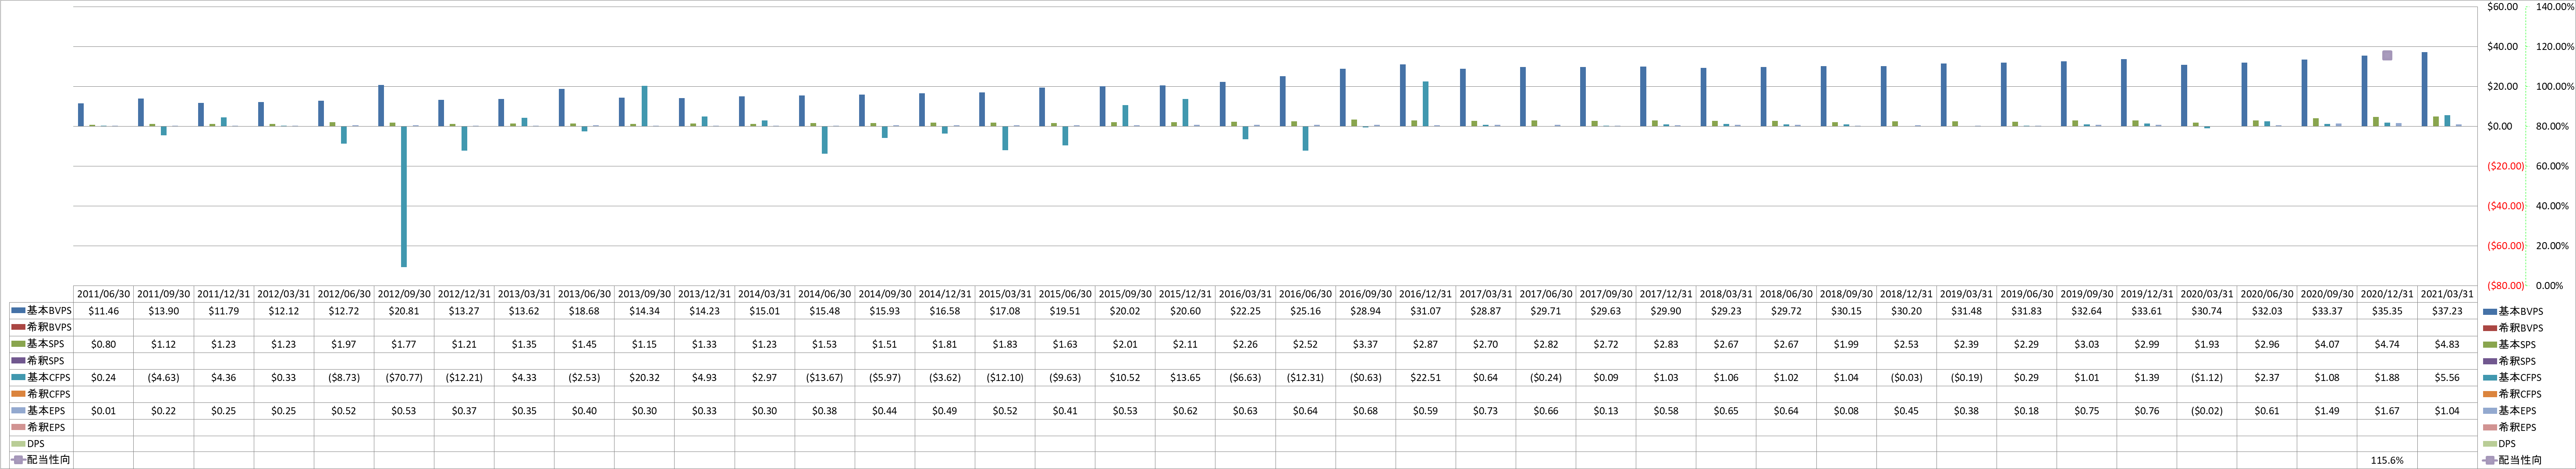Click the 2011/06/30 date column header
Image resolution: width=2576 pixels, height=469 pixels.
(x=104, y=294)
